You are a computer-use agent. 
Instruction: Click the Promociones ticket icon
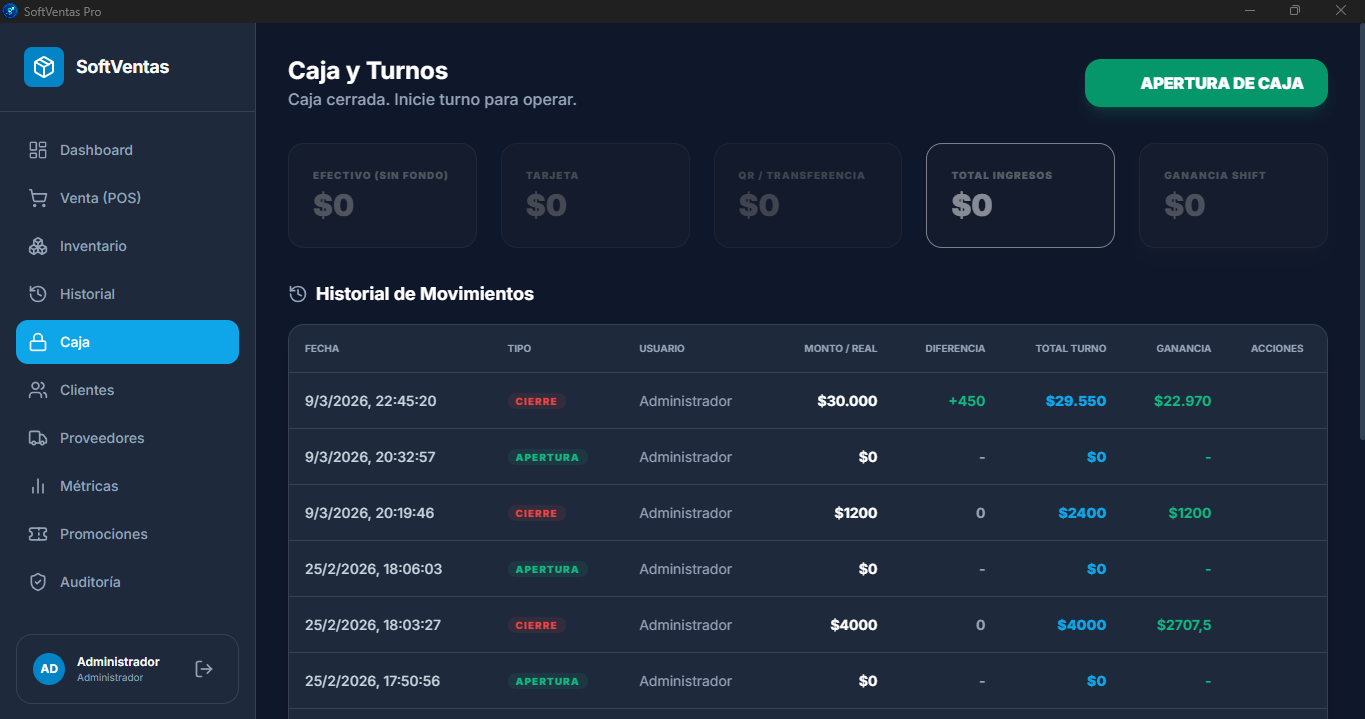(x=38, y=534)
